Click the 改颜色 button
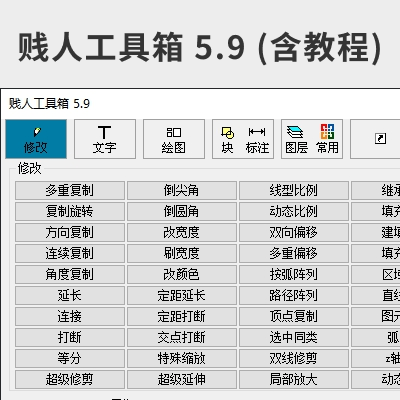The height and width of the screenshot is (400, 400). coord(182,274)
